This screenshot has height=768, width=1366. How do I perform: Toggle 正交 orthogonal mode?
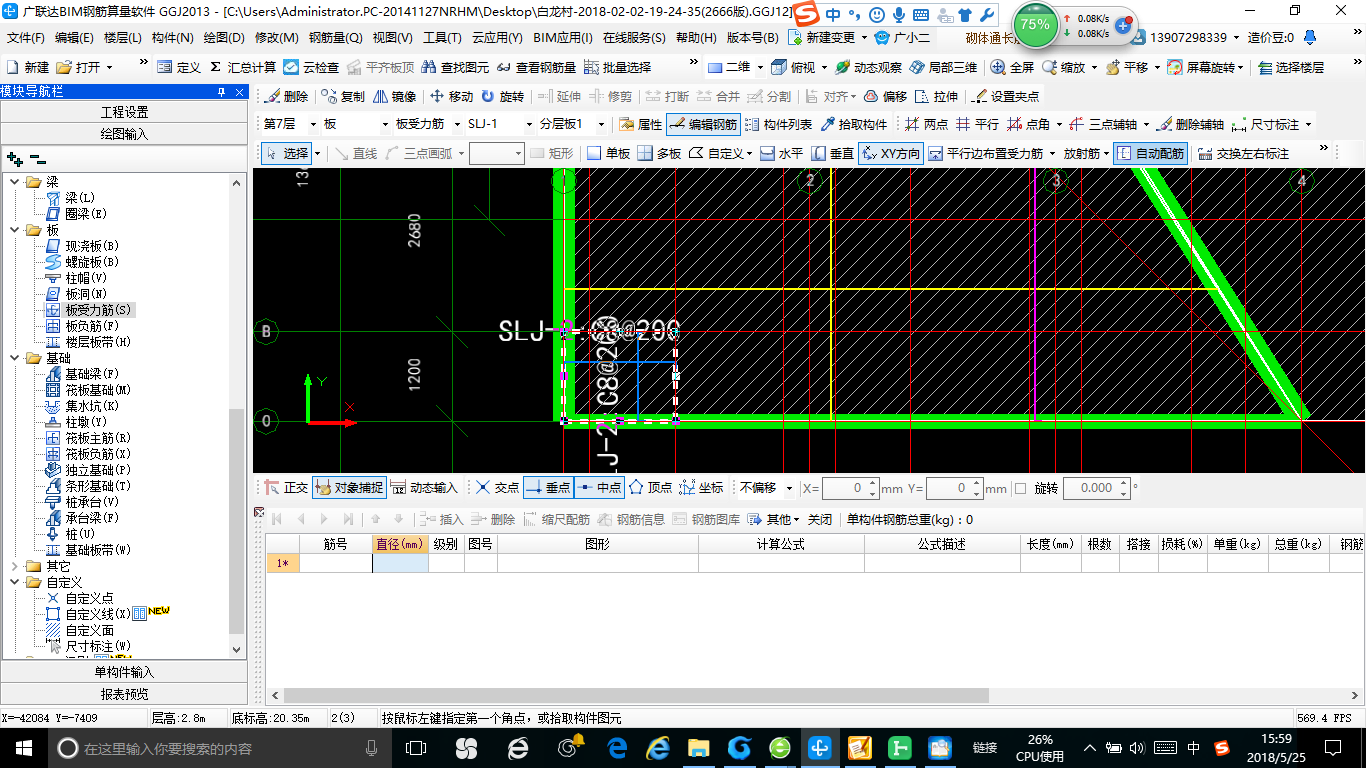point(286,487)
